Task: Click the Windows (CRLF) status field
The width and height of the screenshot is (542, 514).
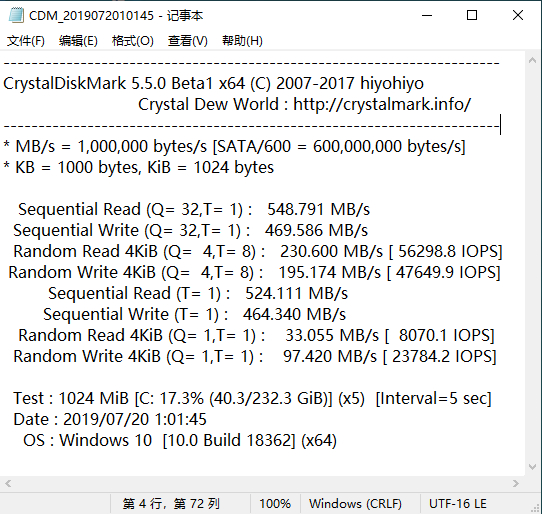Action: pos(355,504)
